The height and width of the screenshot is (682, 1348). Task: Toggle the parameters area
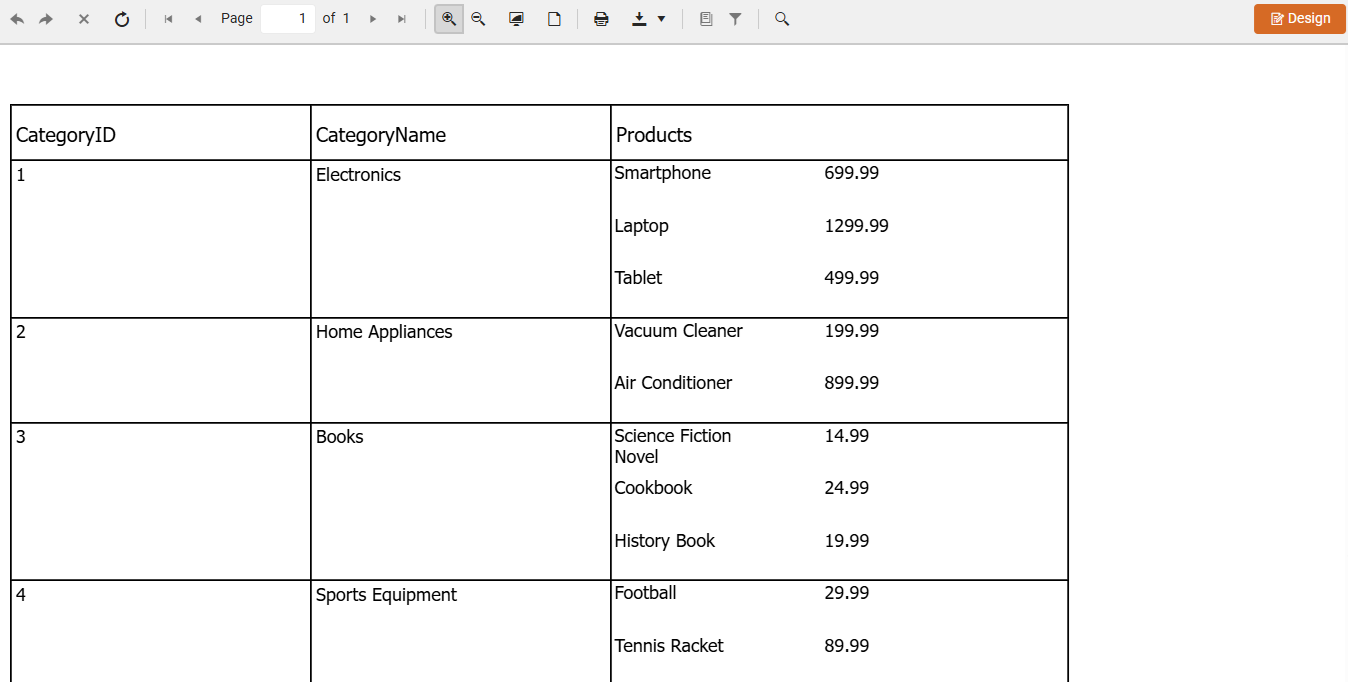point(736,18)
